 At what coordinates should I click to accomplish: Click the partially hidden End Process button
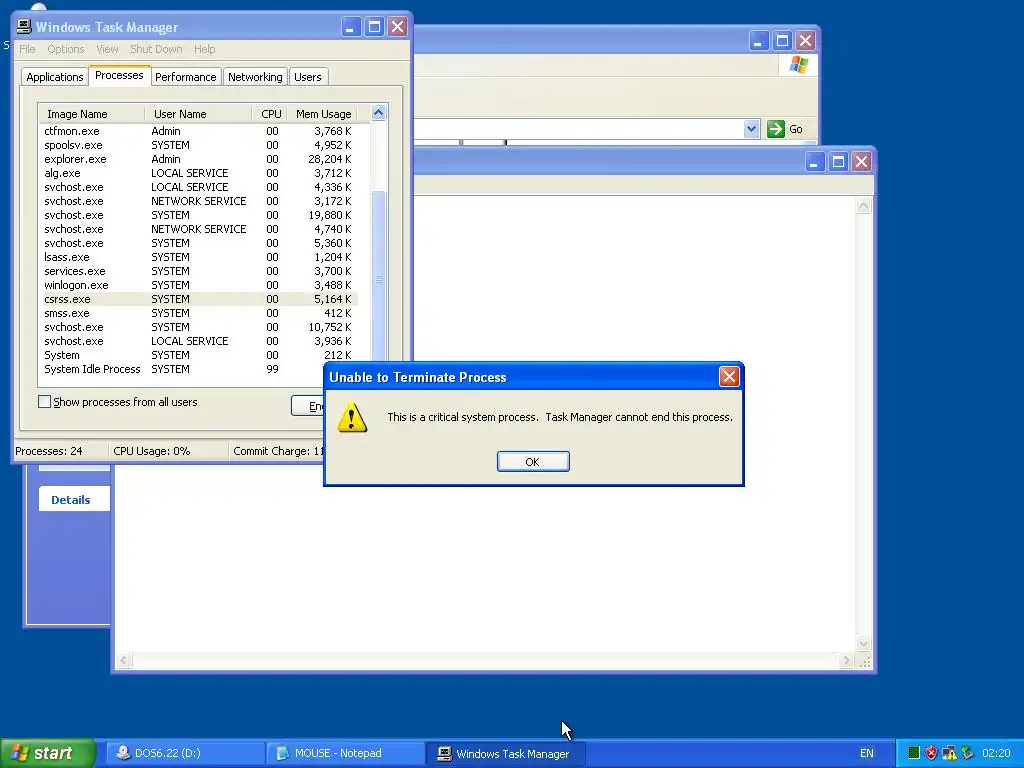[308, 406]
